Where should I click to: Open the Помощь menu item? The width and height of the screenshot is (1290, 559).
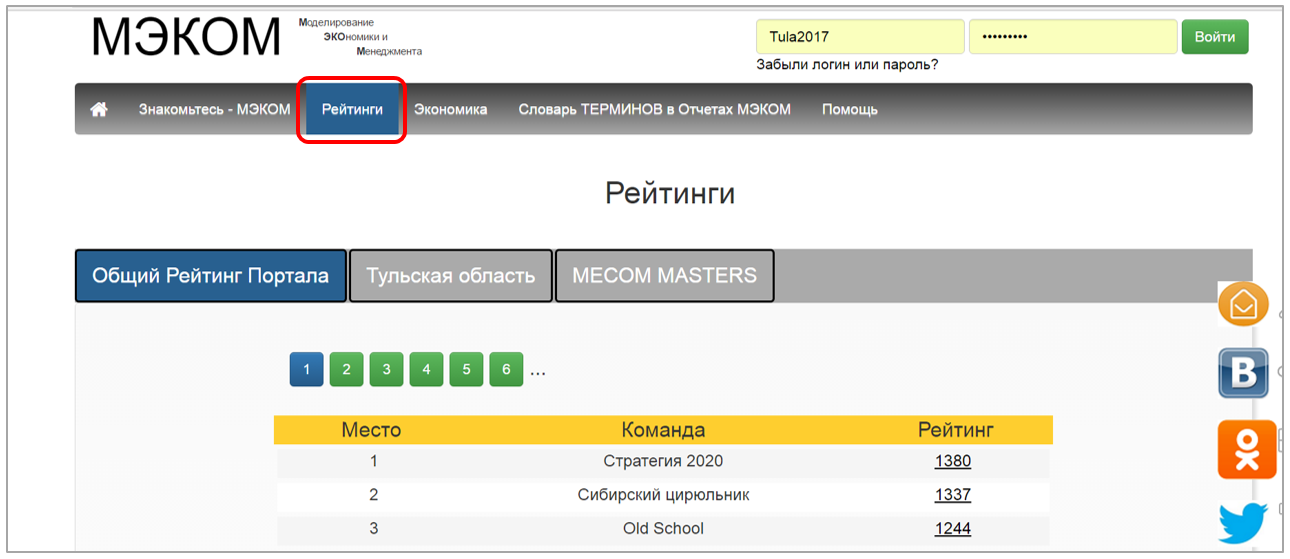point(849,110)
